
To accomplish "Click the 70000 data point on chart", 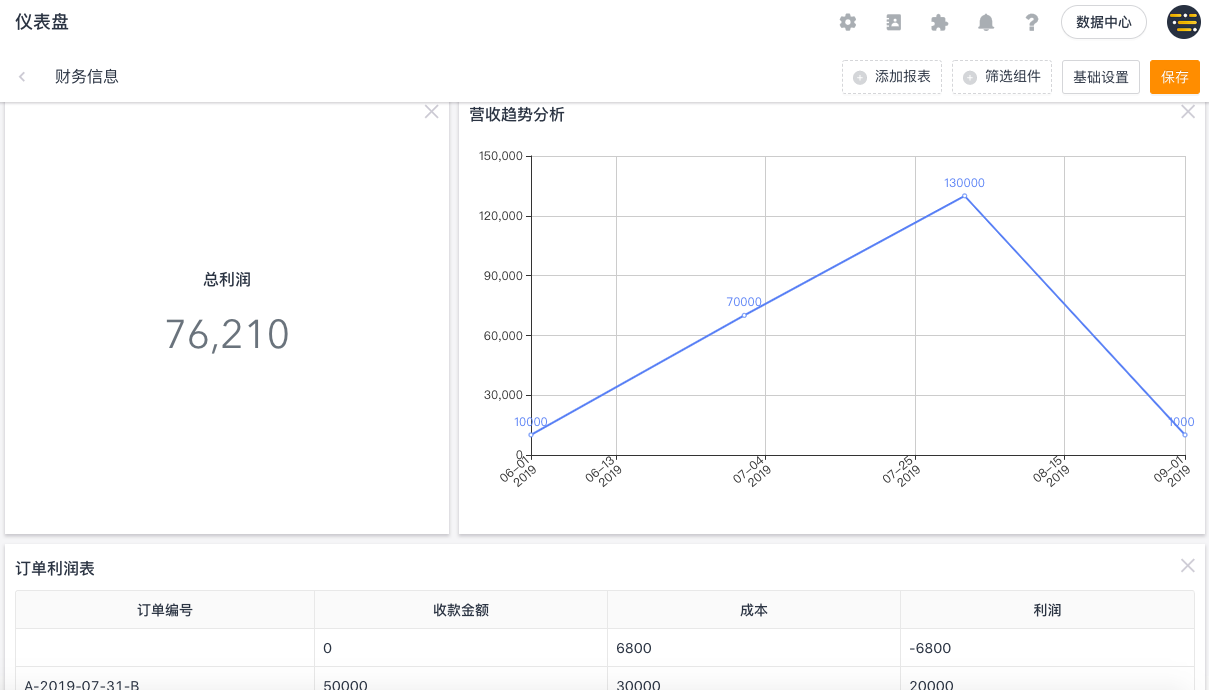I will pos(744,315).
